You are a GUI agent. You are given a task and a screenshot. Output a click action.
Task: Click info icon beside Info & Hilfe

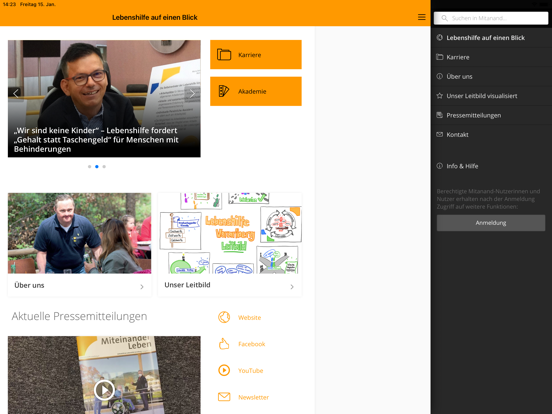pos(439,166)
